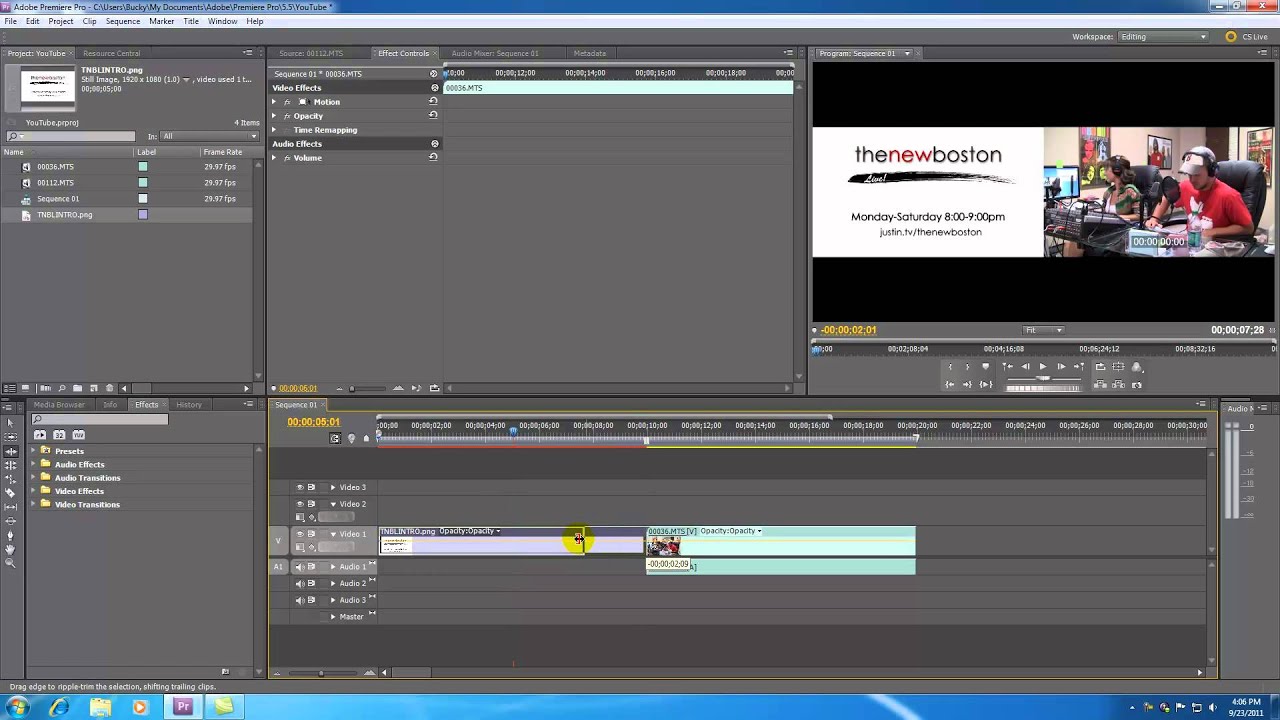The height and width of the screenshot is (720, 1280).
Task: Delete selected item via Project panel trash
Action: (109, 388)
